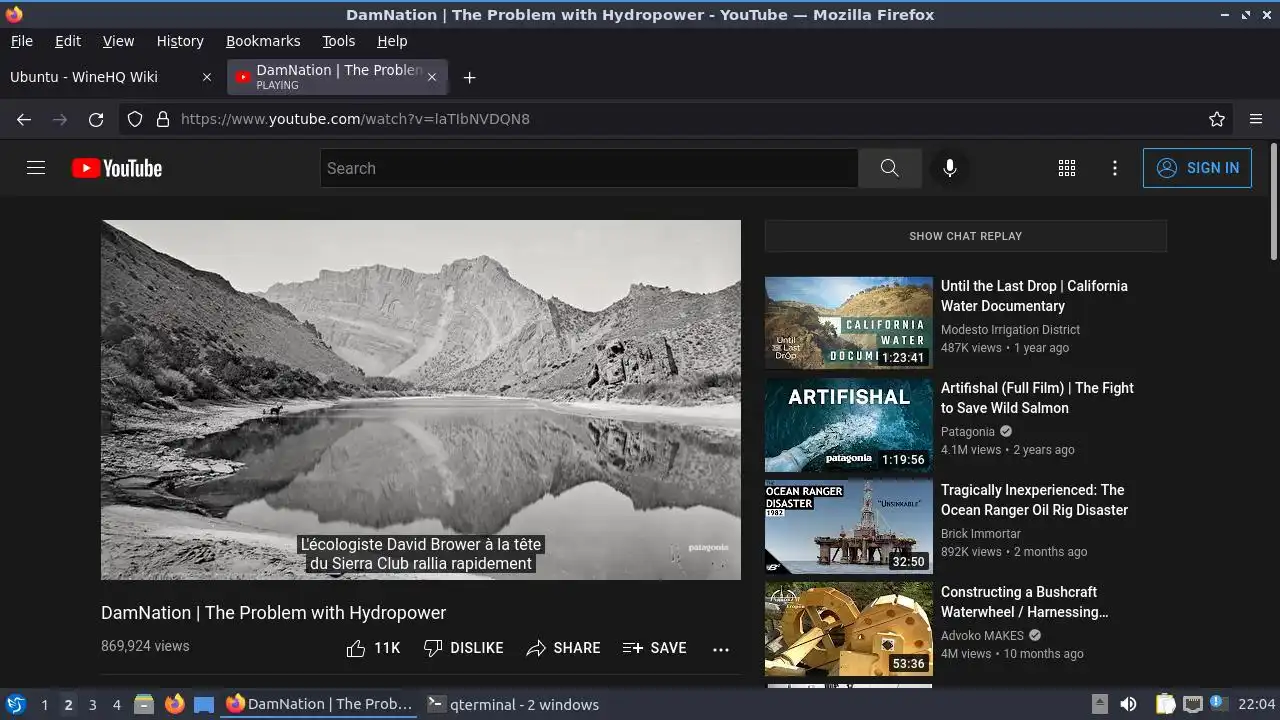Bookmark this page with star icon

tap(1217, 119)
